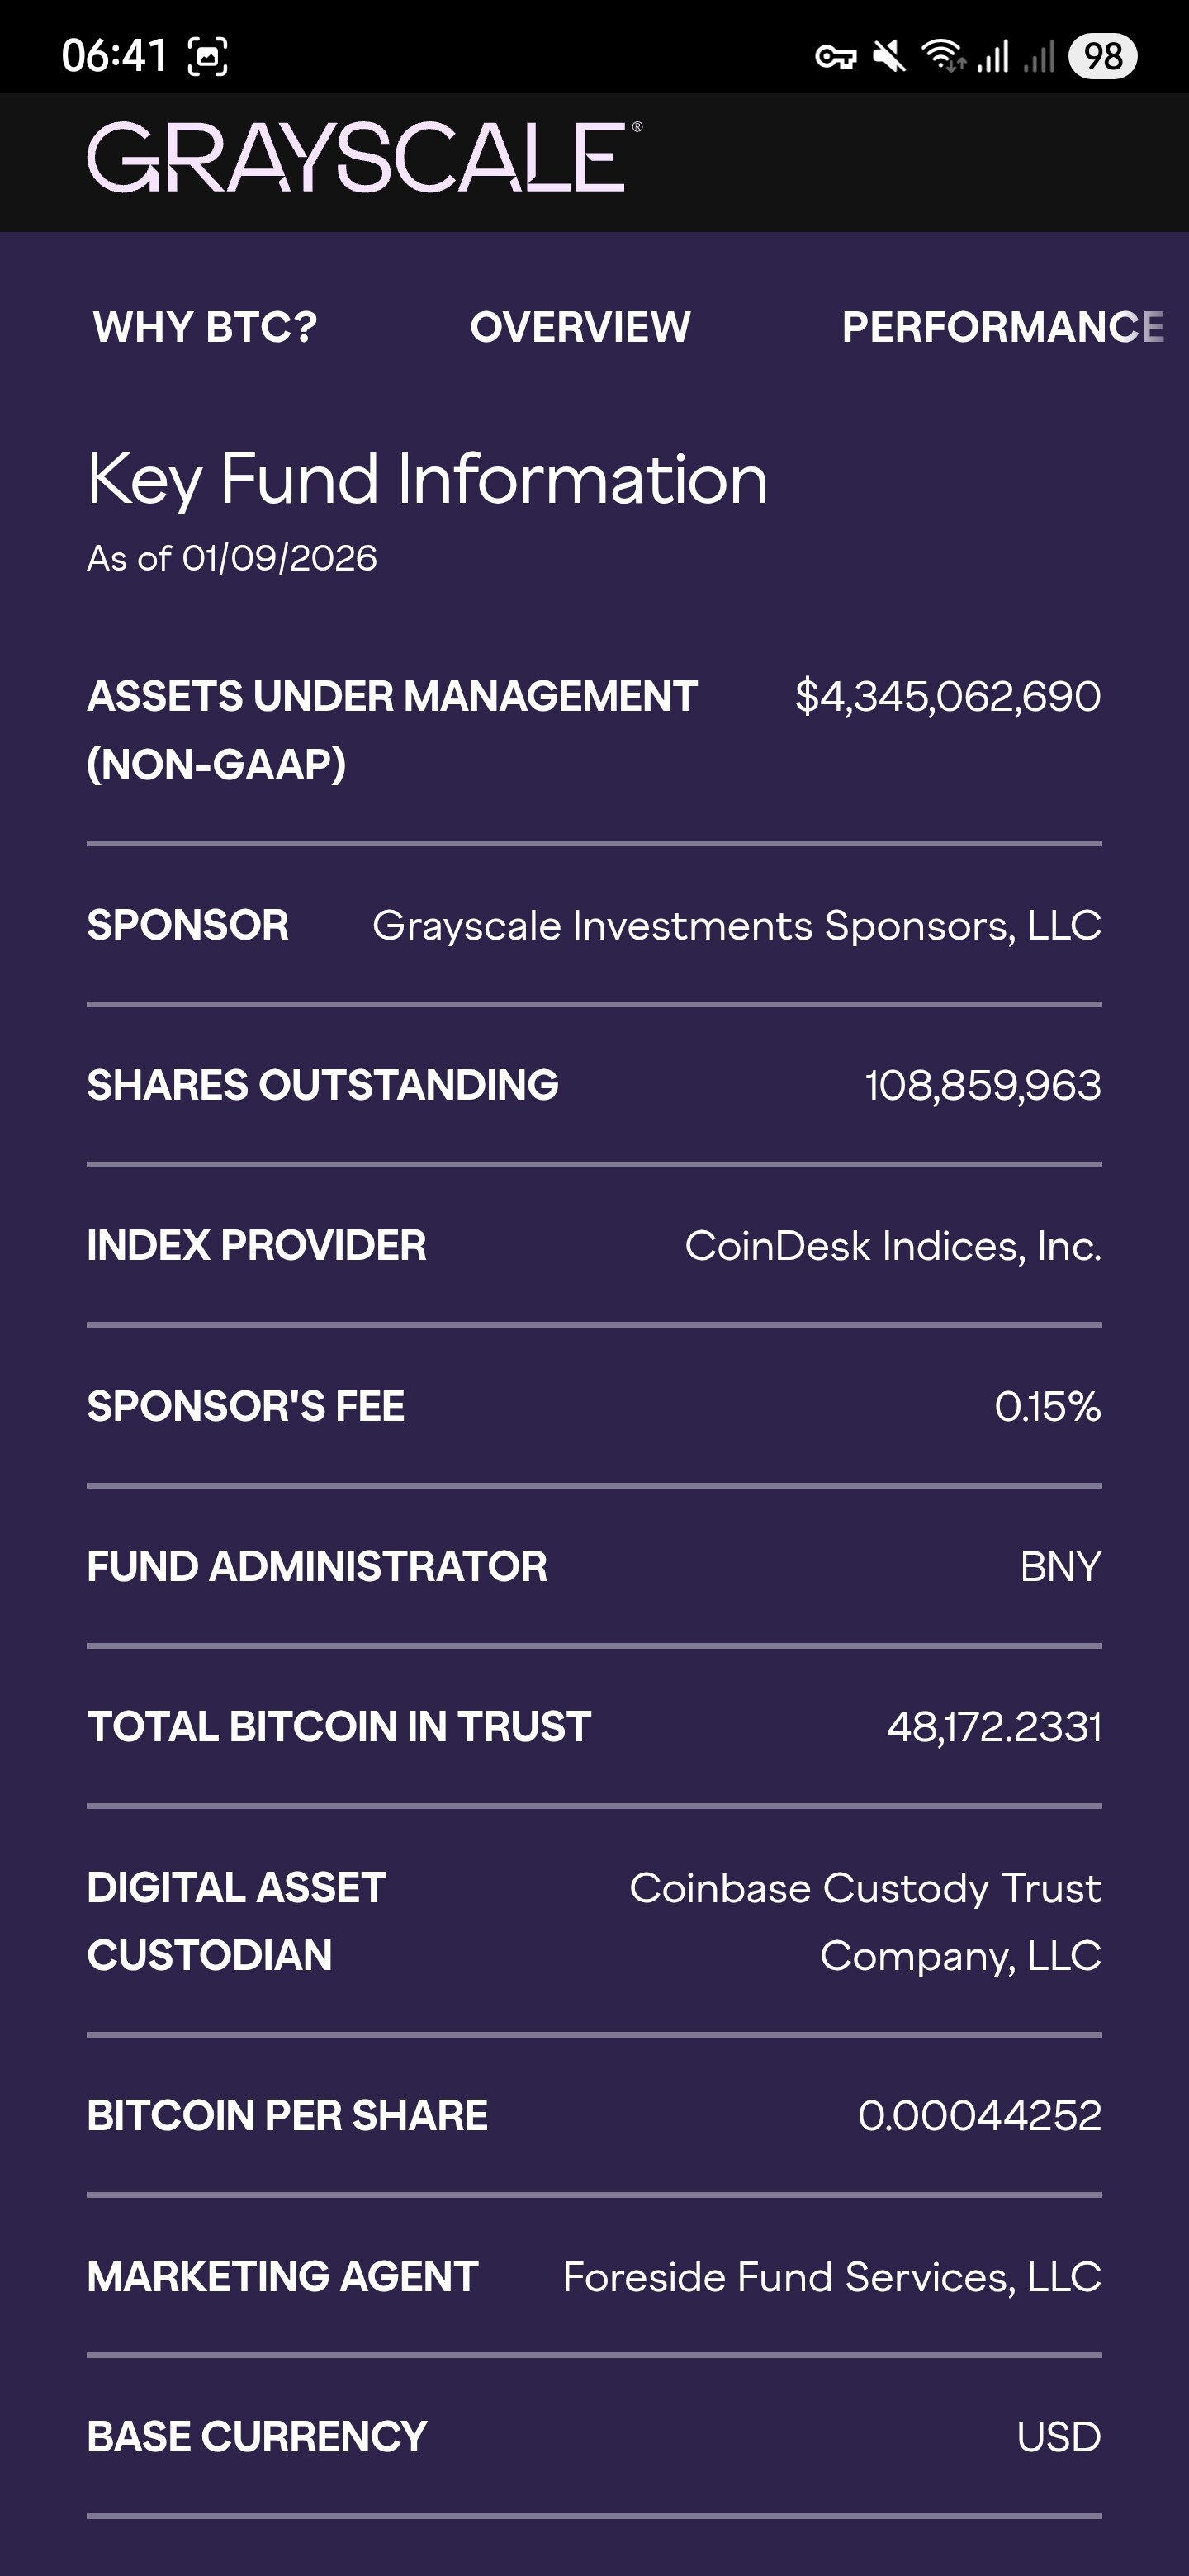Tap the Grayscale logo
This screenshot has height=2576, width=1189.
click(x=364, y=158)
